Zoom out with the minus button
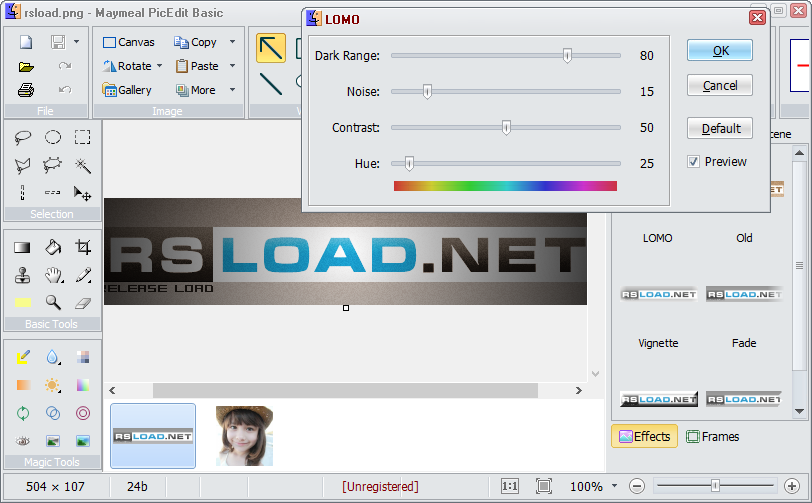The image size is (812, 503). 637,486
